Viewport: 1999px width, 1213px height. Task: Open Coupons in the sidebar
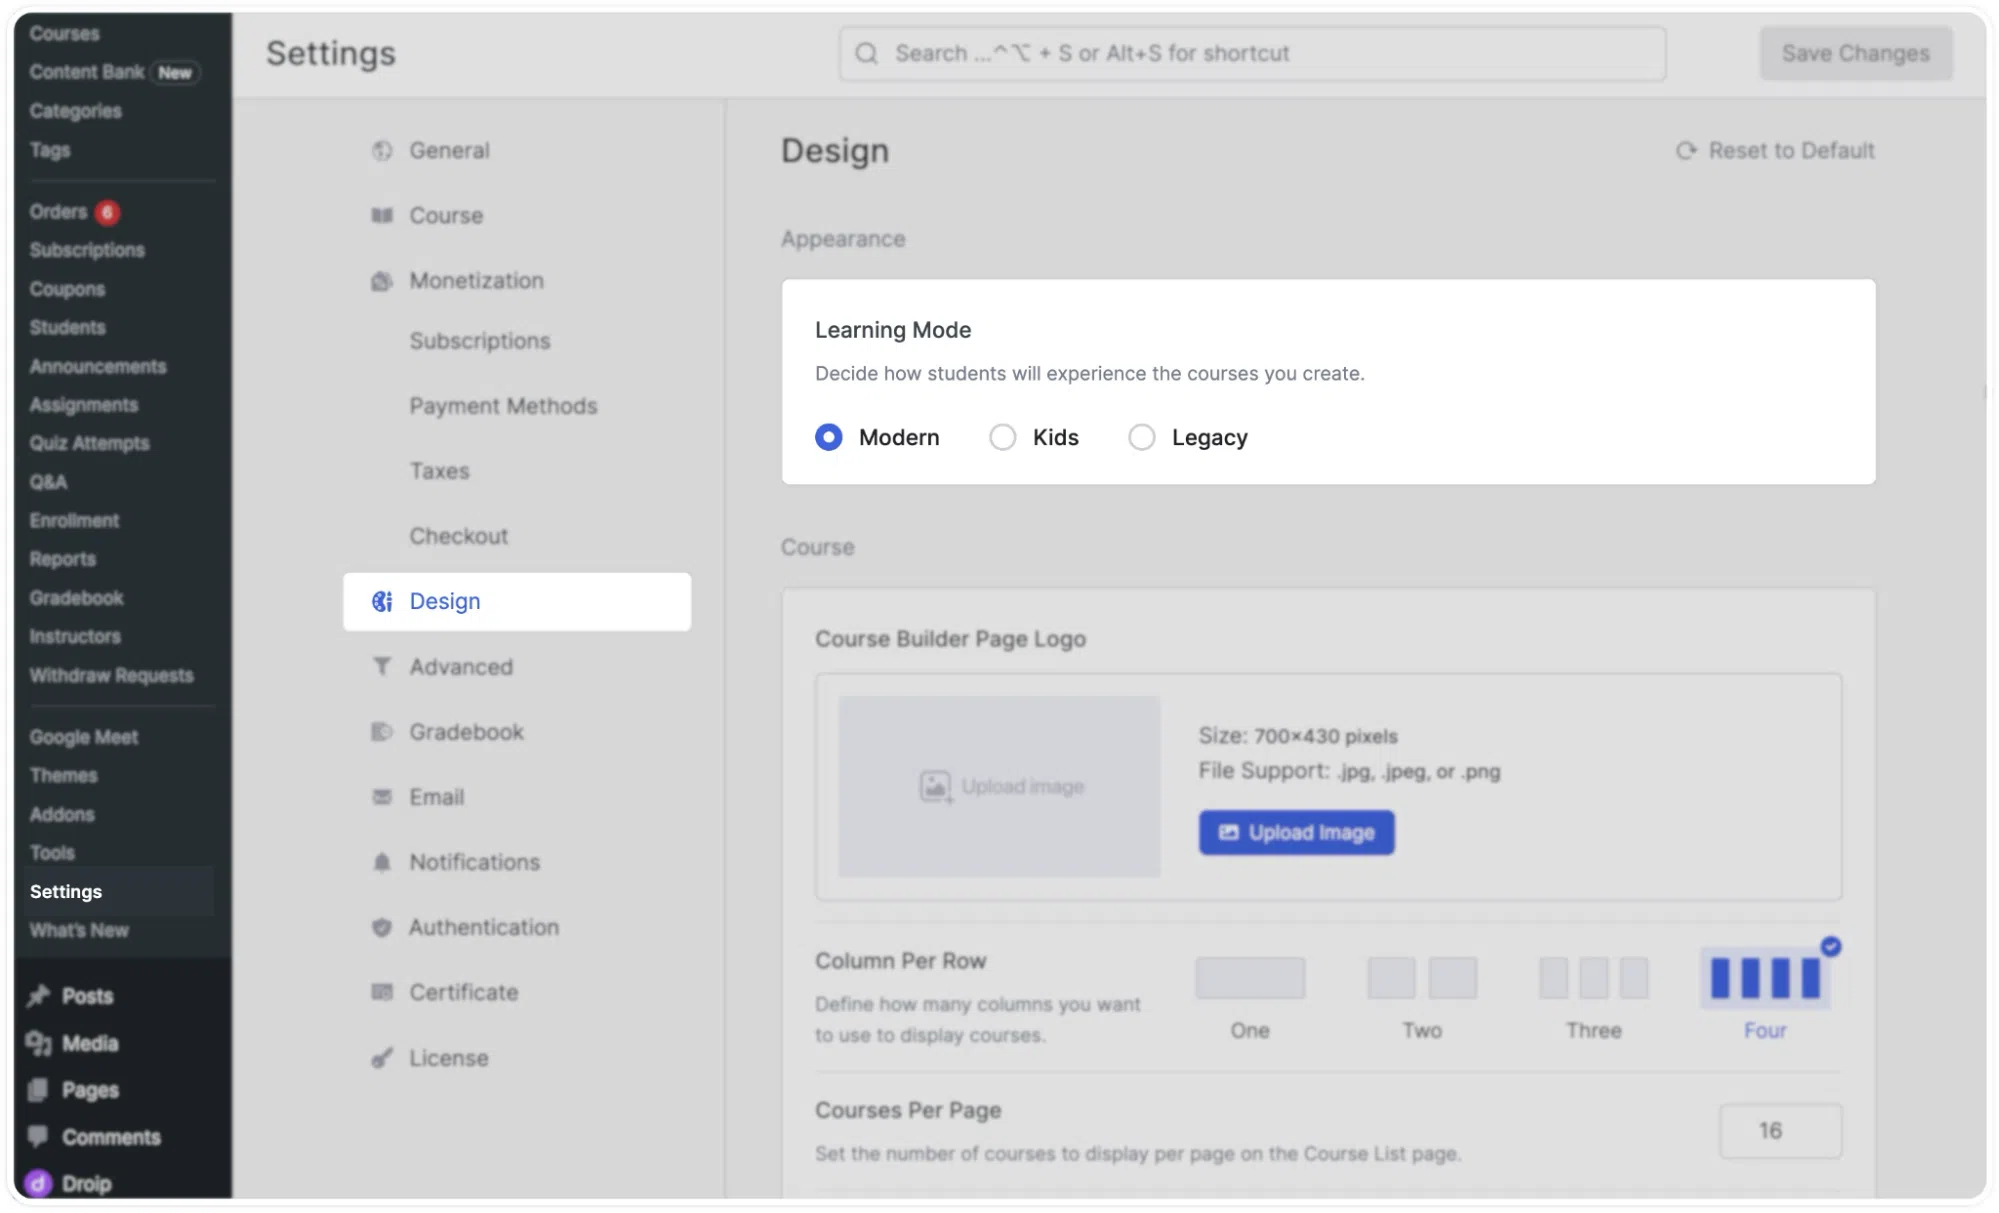(x=67, y=289)
